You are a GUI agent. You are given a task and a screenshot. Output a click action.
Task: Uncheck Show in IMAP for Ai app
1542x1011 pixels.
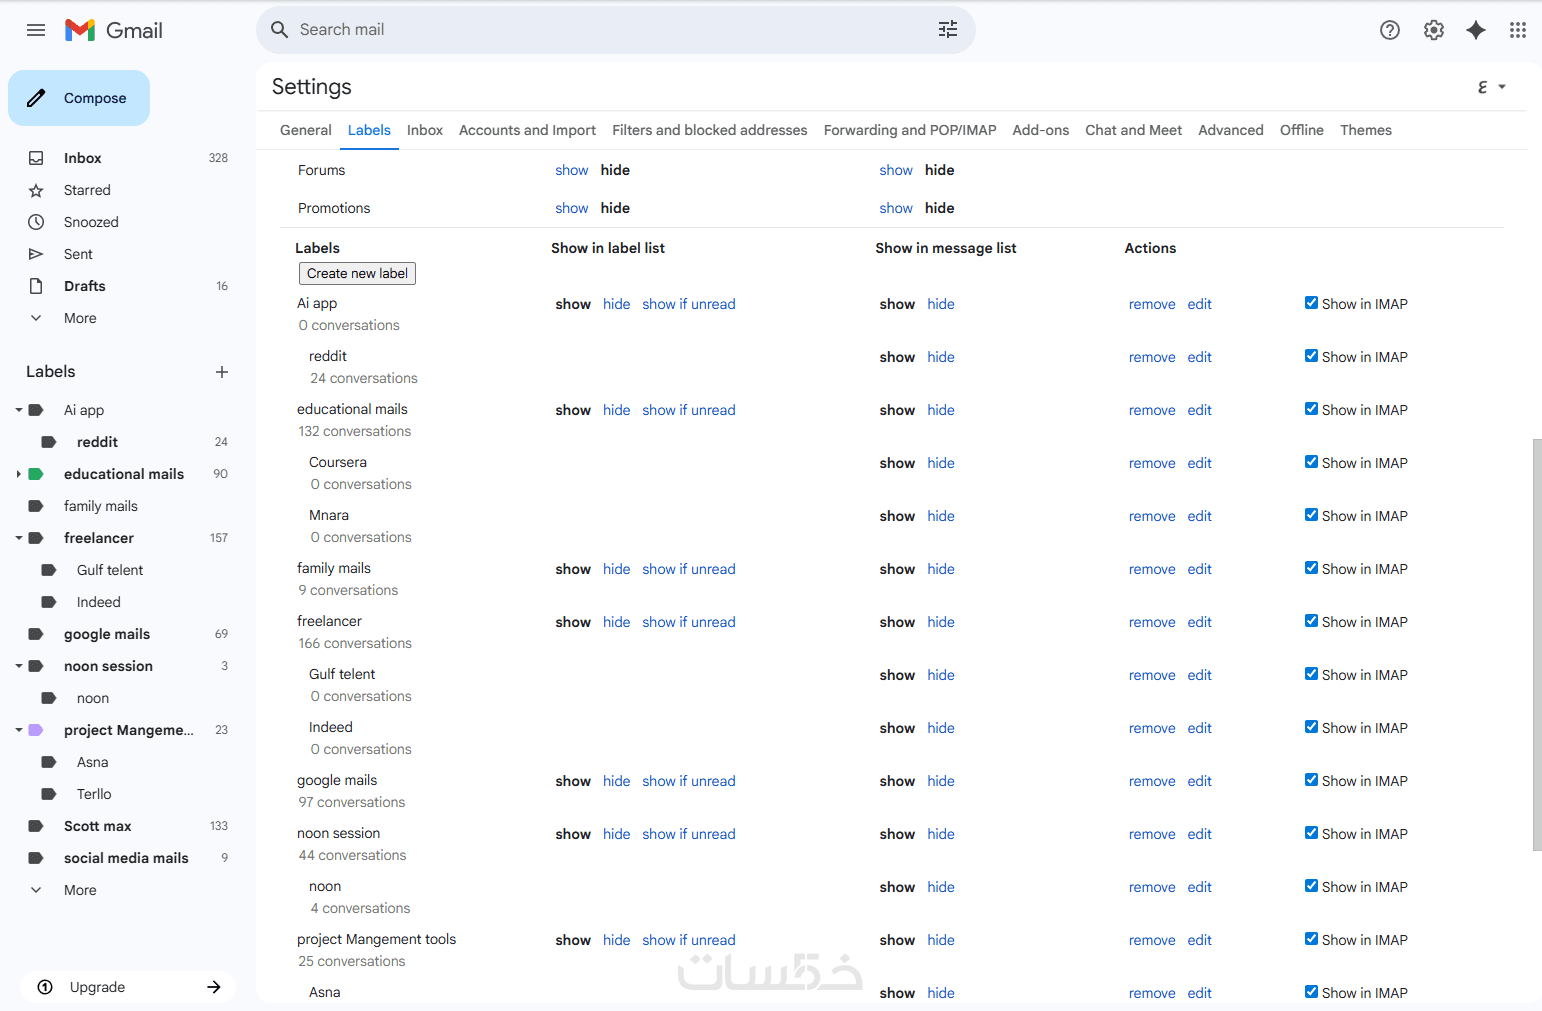tap(1311, 303)
